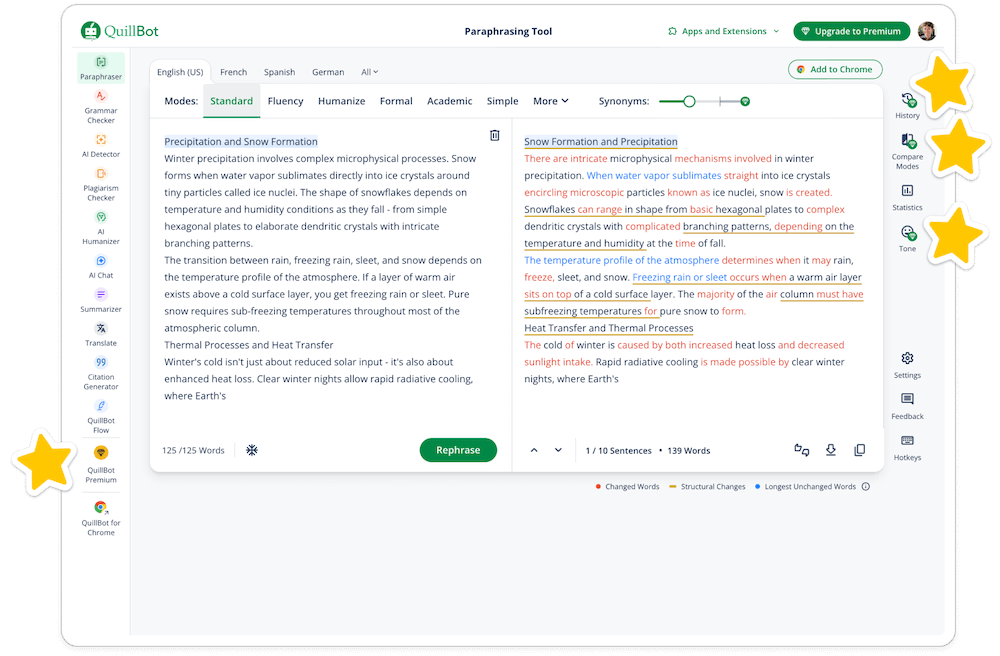Click the Synonyms slider handle

pyautogui.click(x=689, y=101)
